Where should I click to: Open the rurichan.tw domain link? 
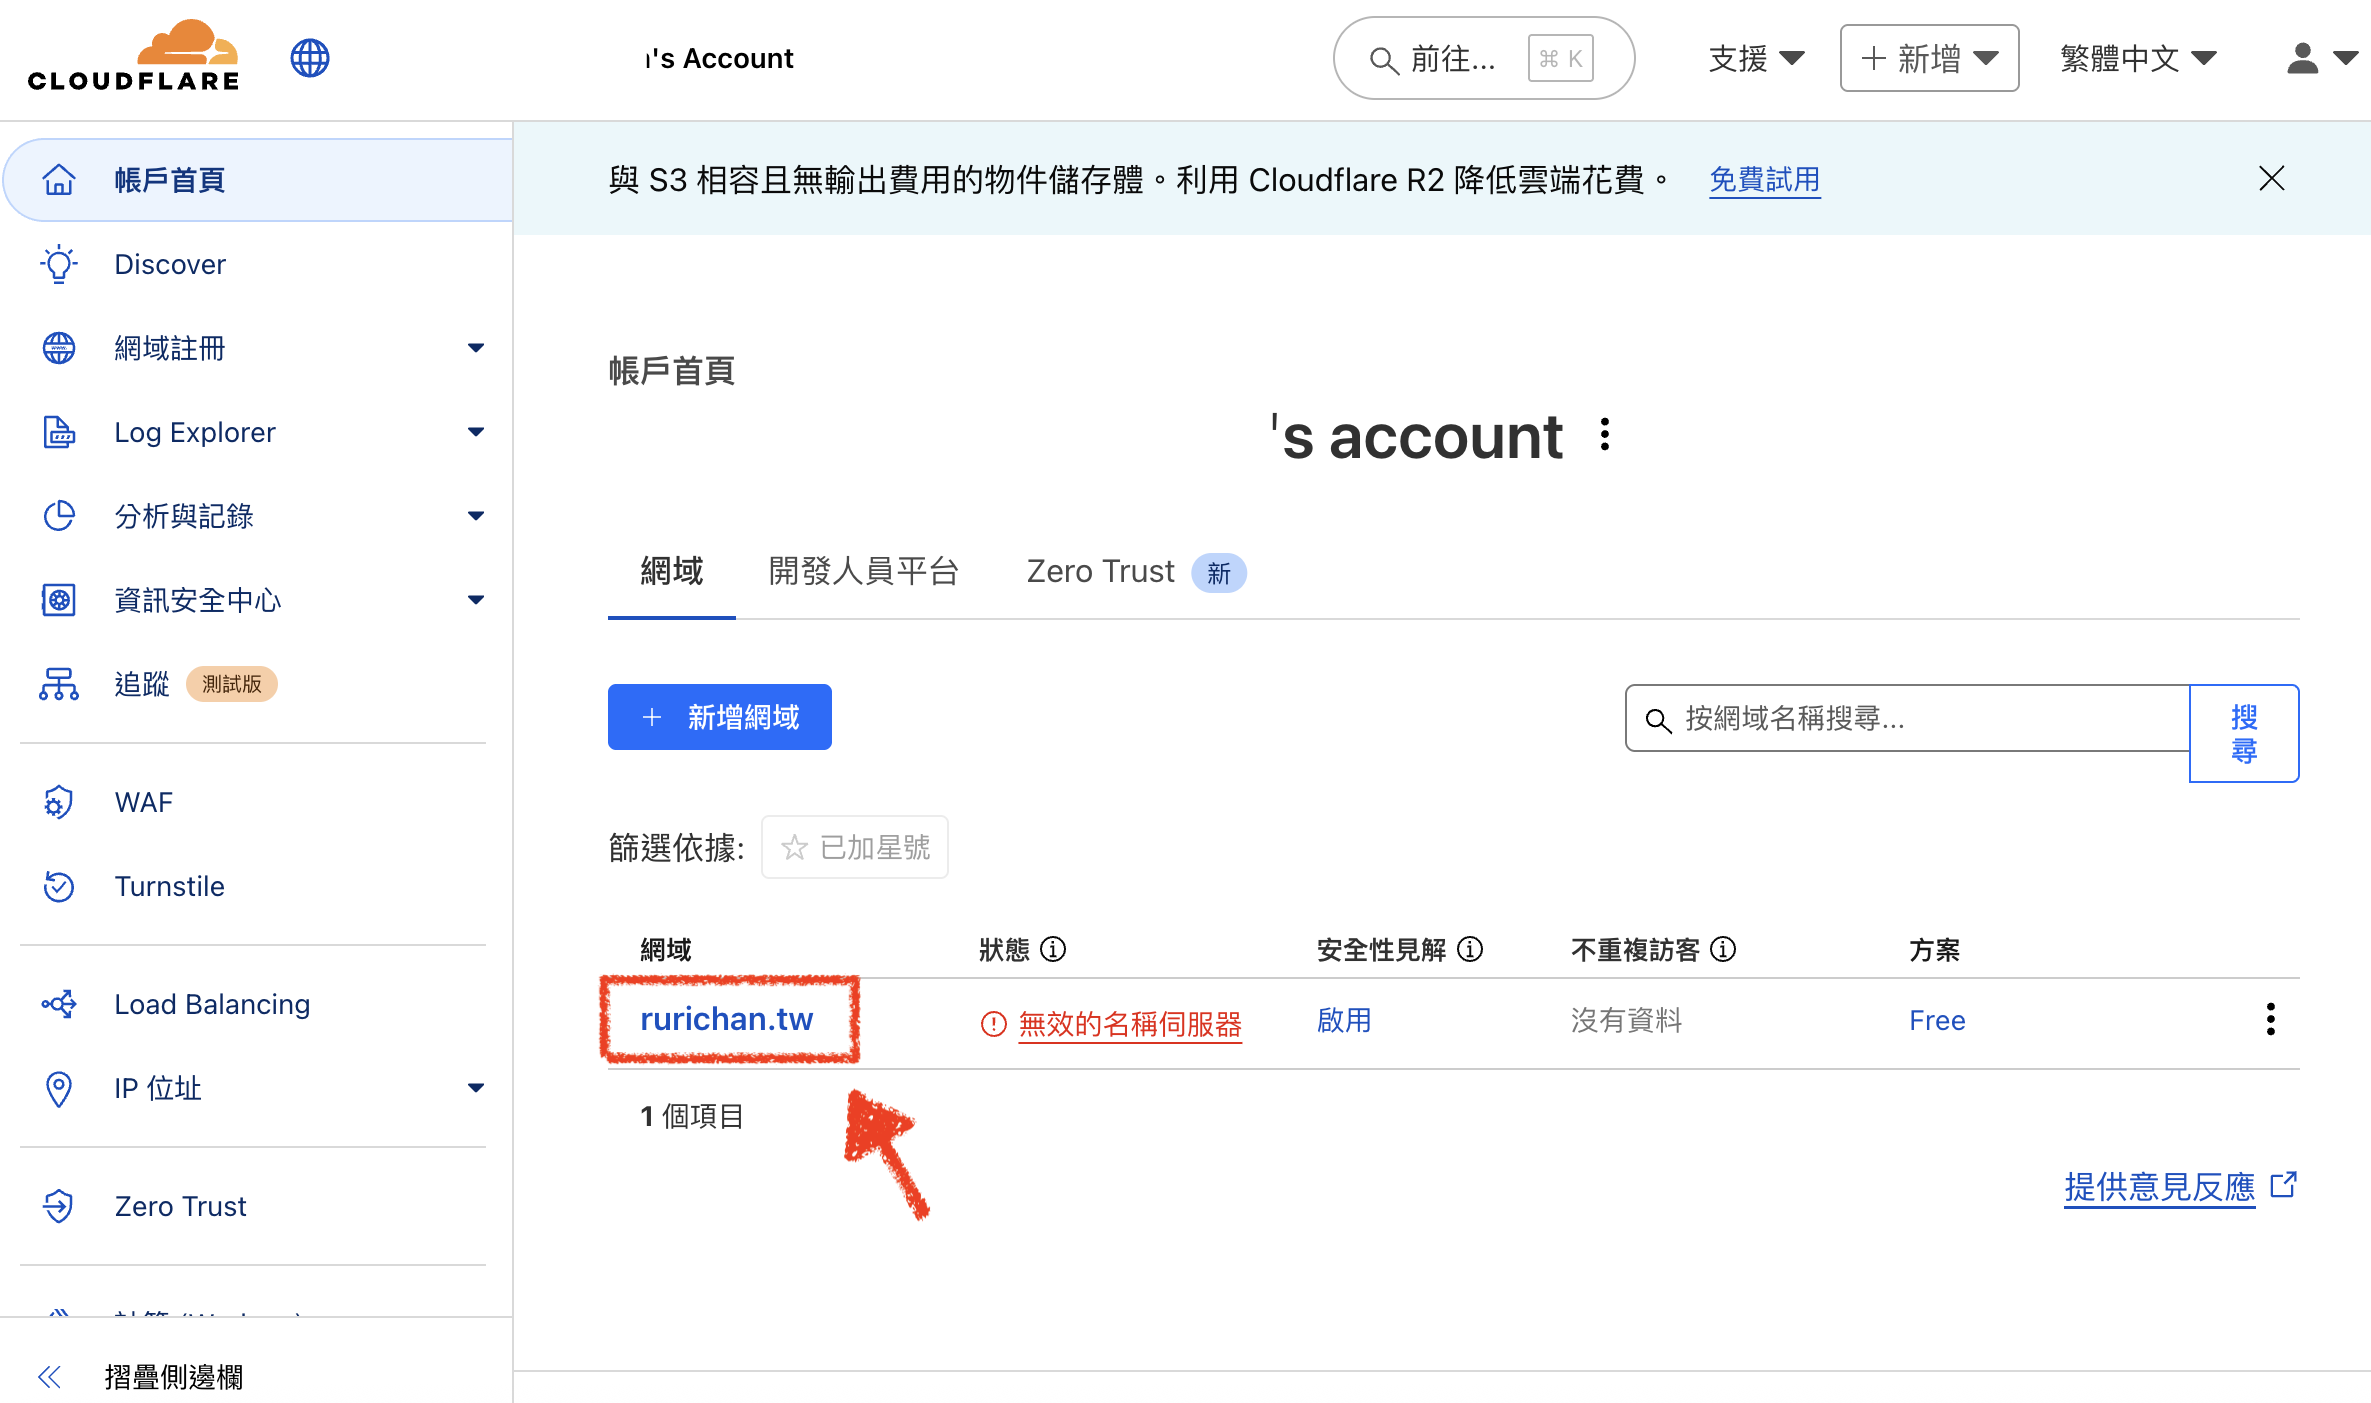point(727,1019)
